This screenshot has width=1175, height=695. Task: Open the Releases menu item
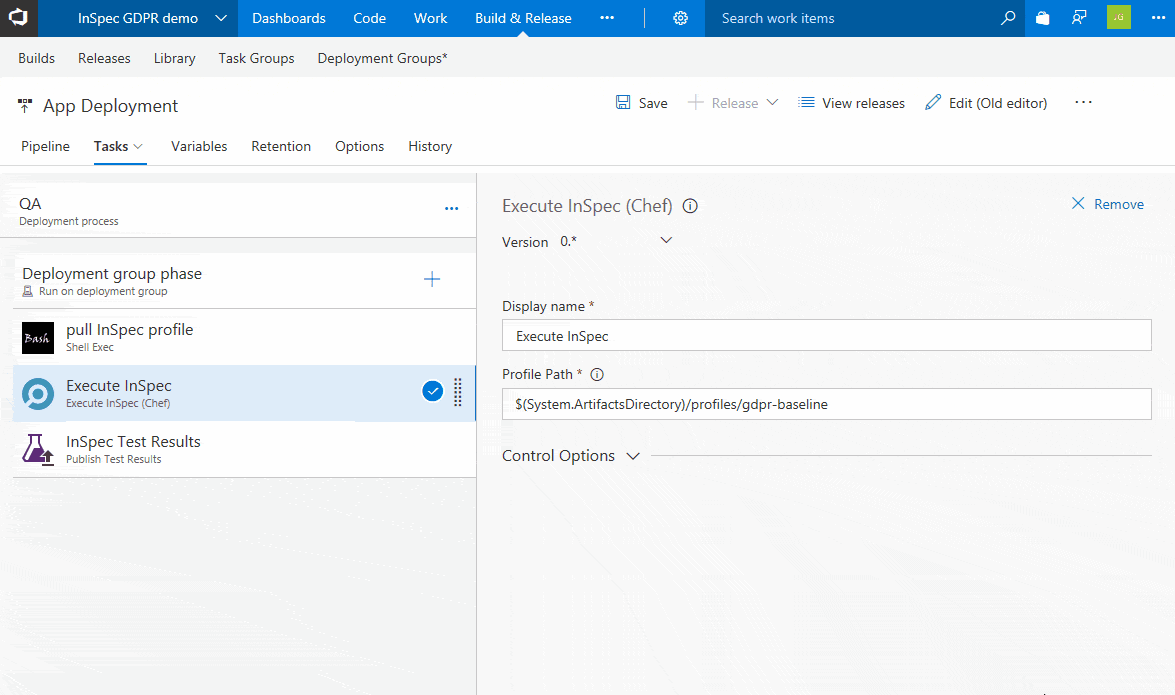[x=104, y=58]
